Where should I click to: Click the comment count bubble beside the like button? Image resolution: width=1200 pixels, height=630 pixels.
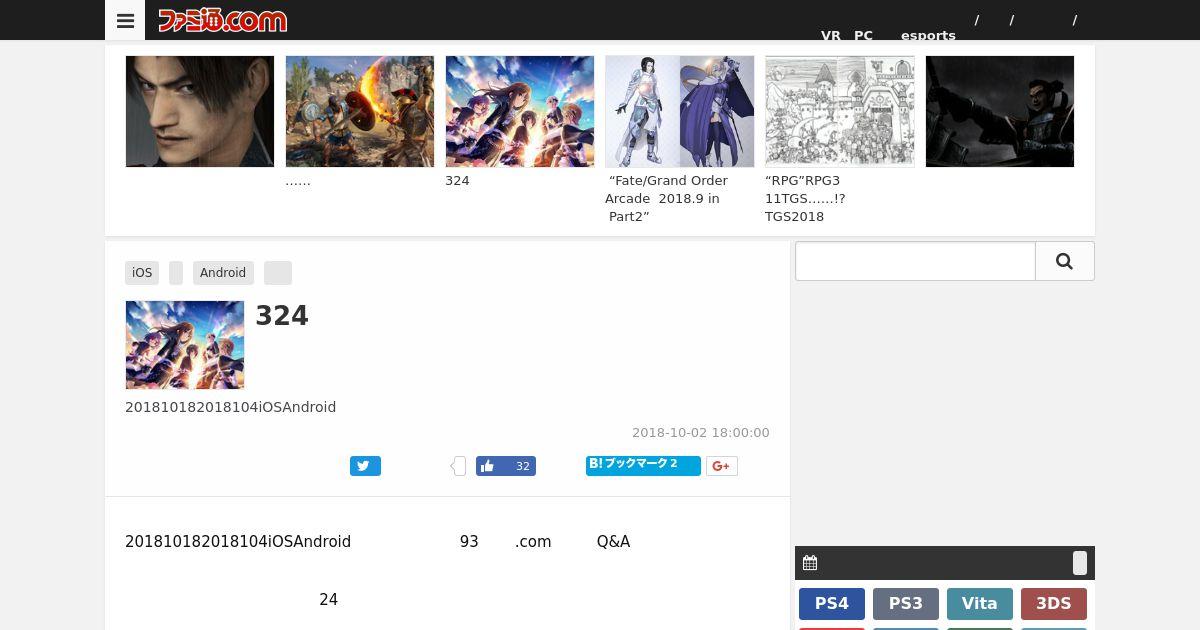(459, 466)
